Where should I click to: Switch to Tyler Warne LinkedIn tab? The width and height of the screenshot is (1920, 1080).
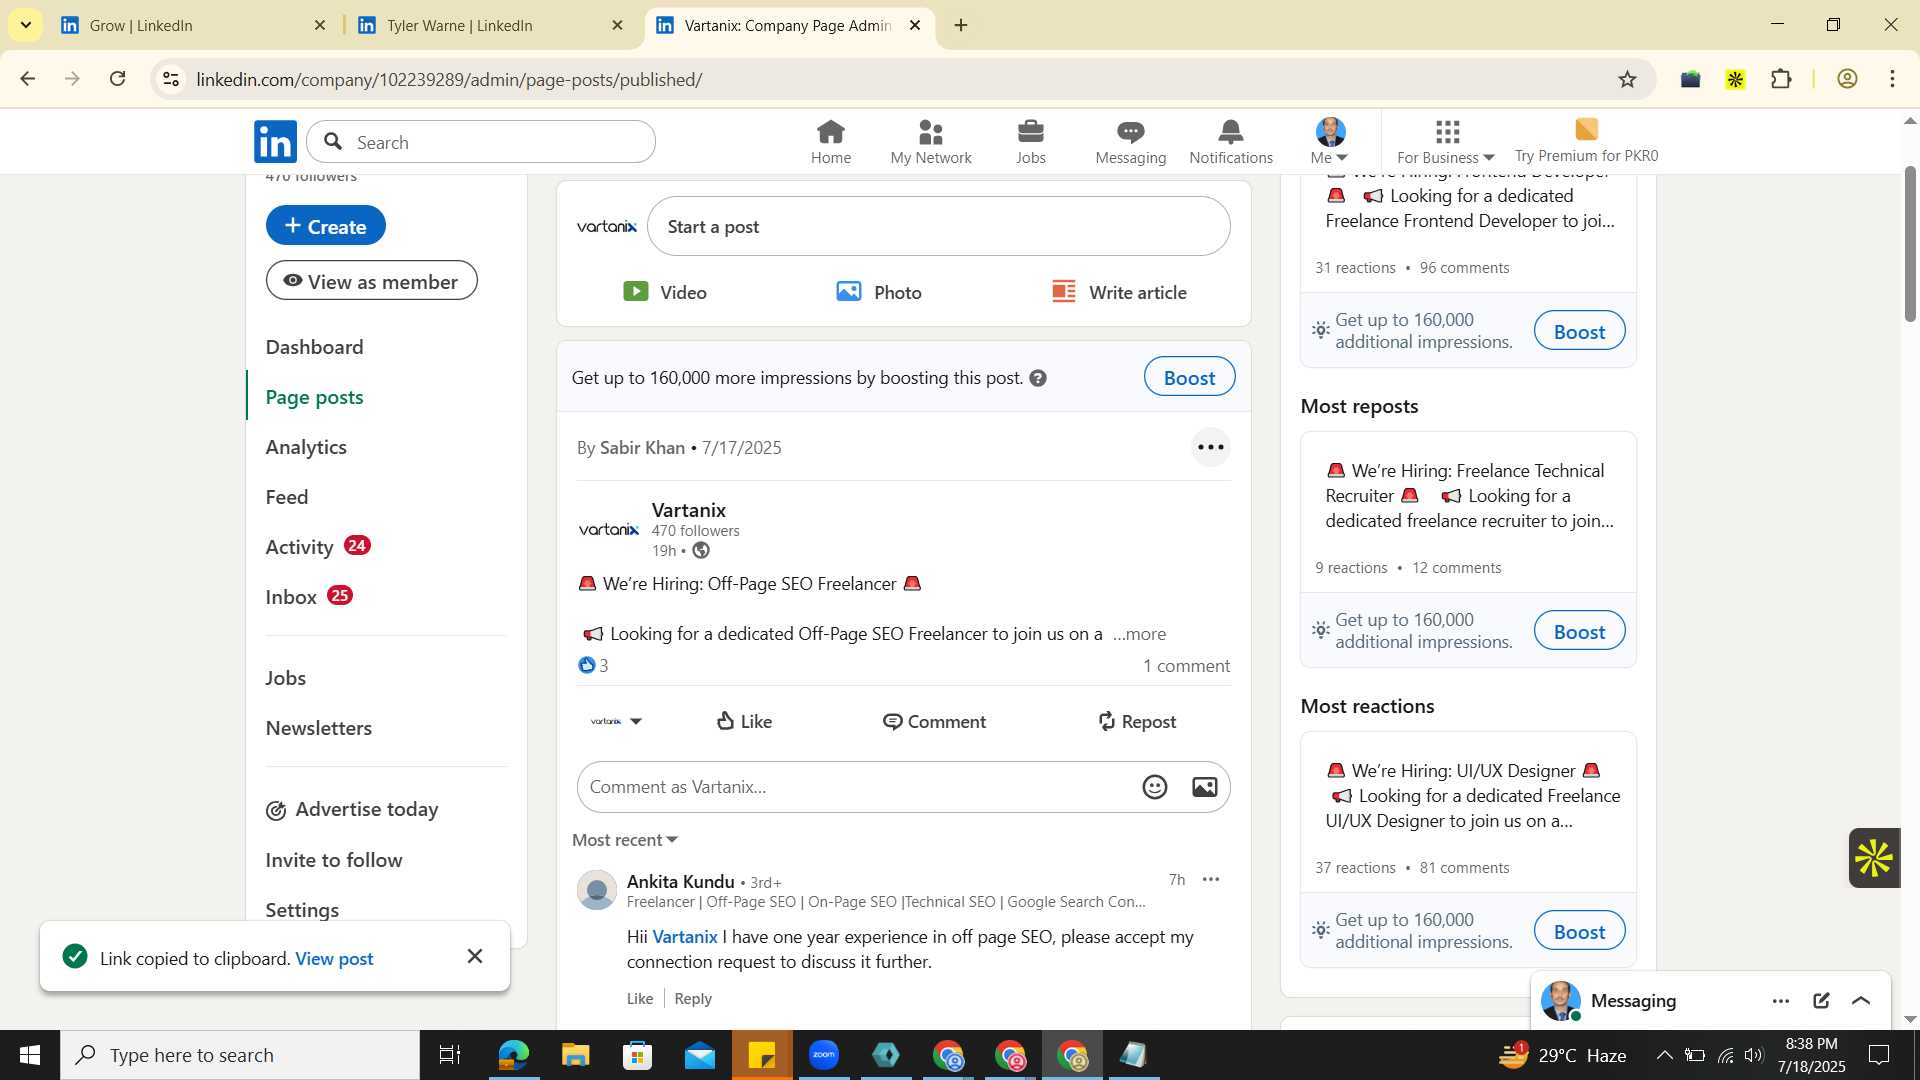pyautogui.click(x=490, y=25)
